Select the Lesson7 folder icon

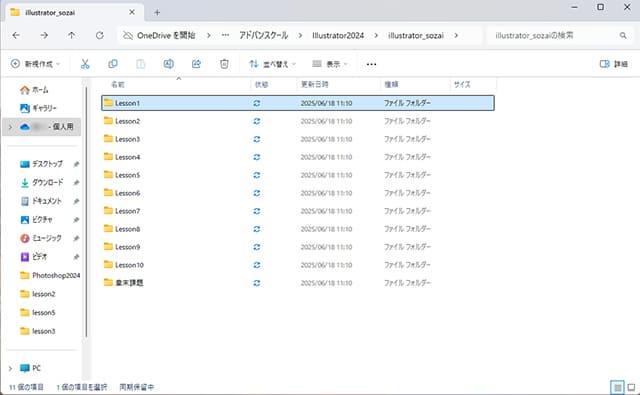(108, 211)
